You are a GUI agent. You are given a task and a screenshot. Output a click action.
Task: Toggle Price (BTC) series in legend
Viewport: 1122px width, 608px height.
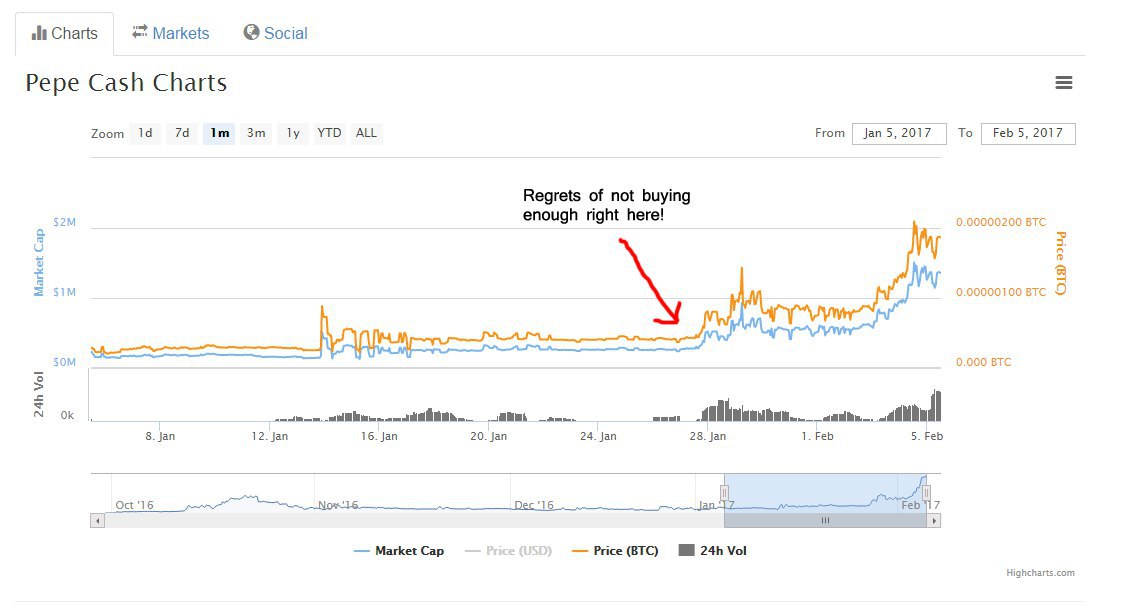point(615,551)
